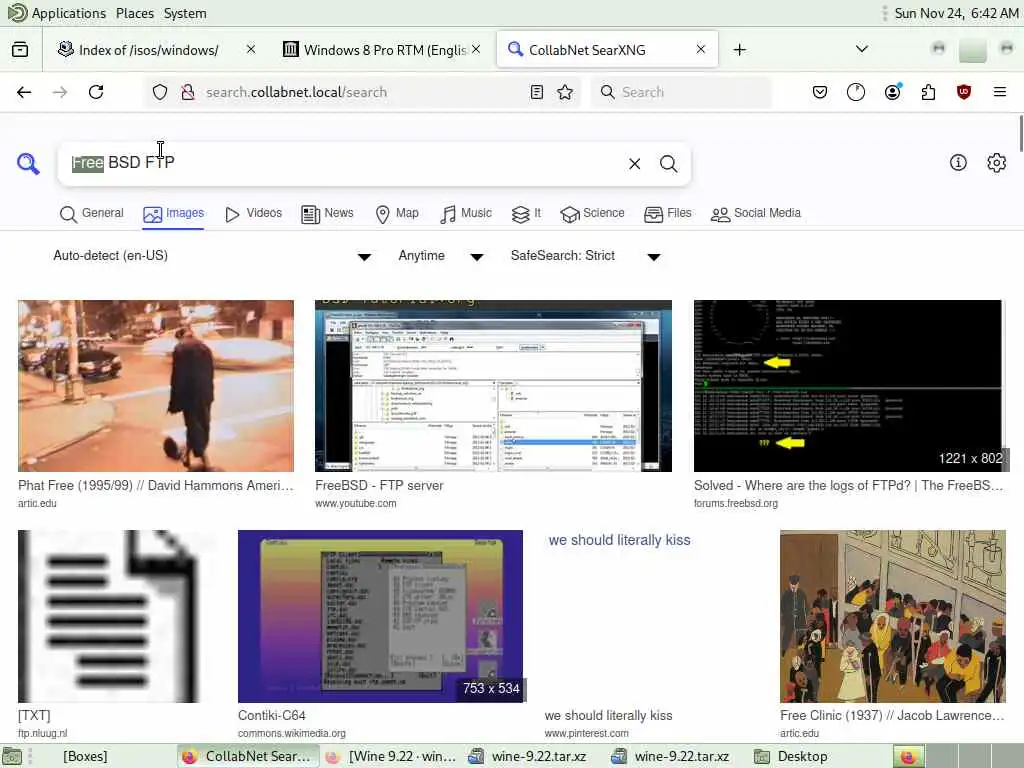Open the Contiki-C64 thumbnail
The height and width of the screenshot is (768, 1024).
380,616
